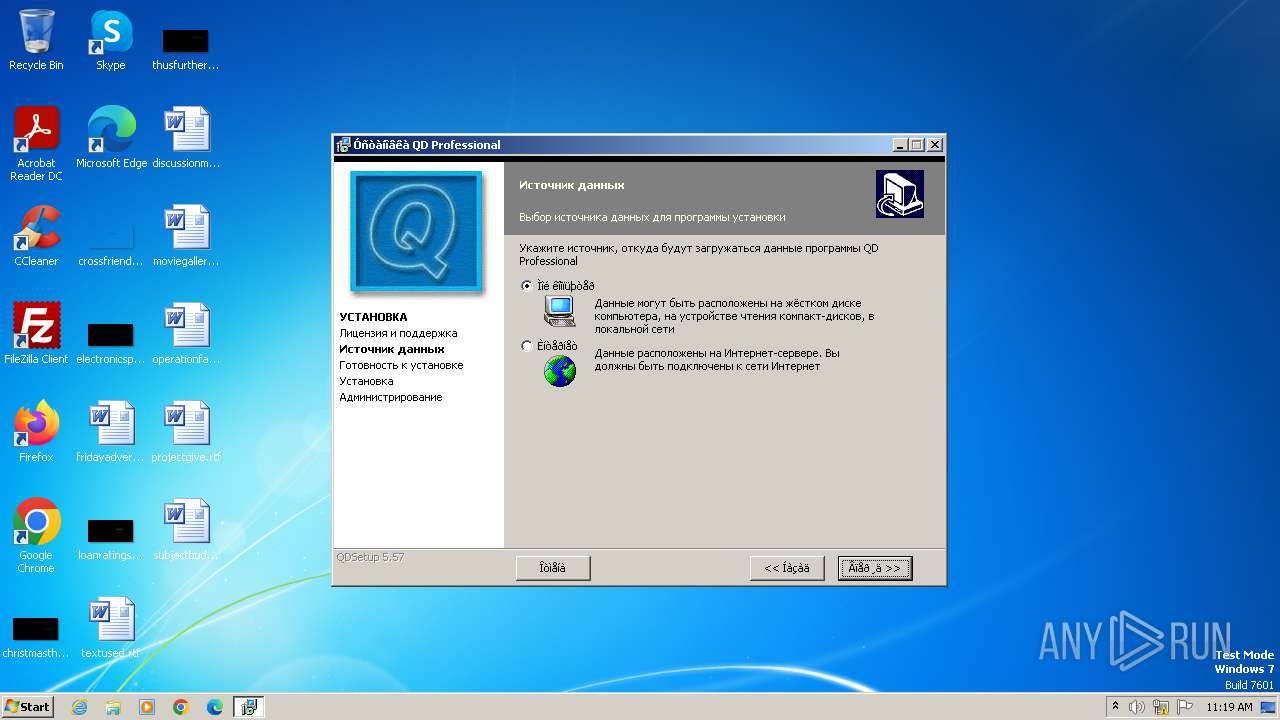This screenshot has height=720, width=1280.
Task: Open the File Explorer taskbar icon
Action: (113, 707)
